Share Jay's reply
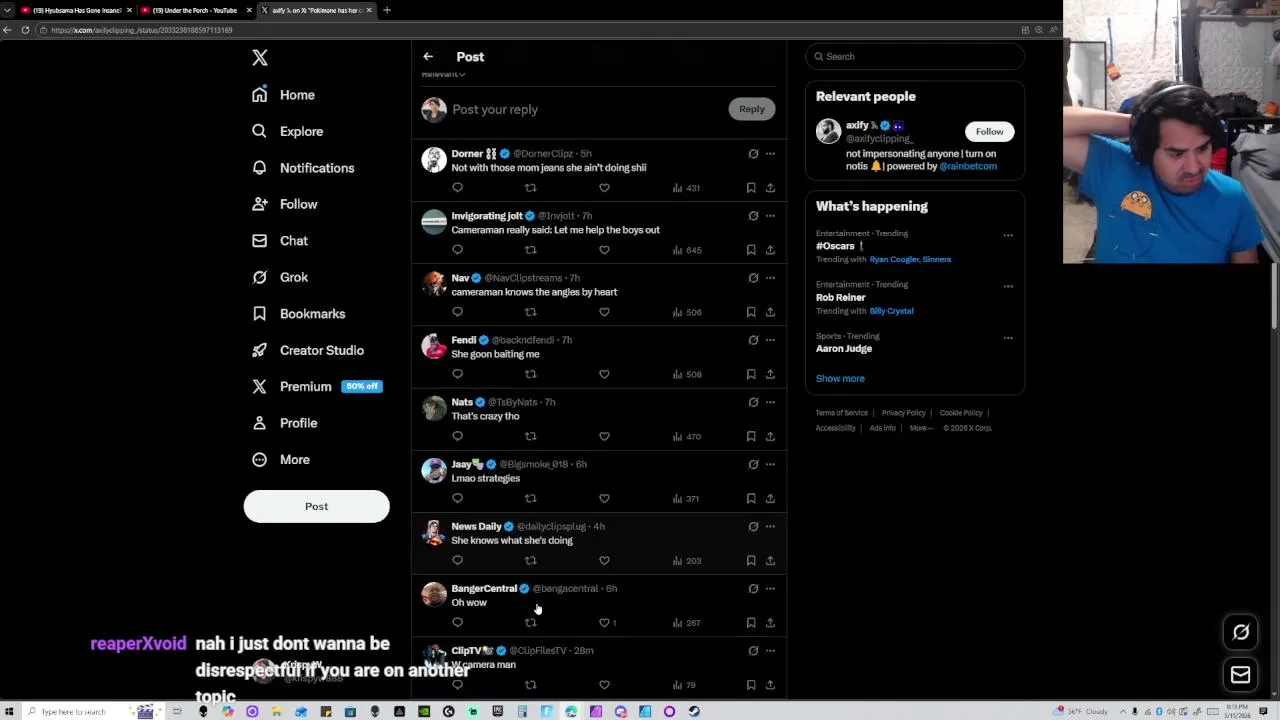Viewport: 1280px width, 720px height. 770,498
